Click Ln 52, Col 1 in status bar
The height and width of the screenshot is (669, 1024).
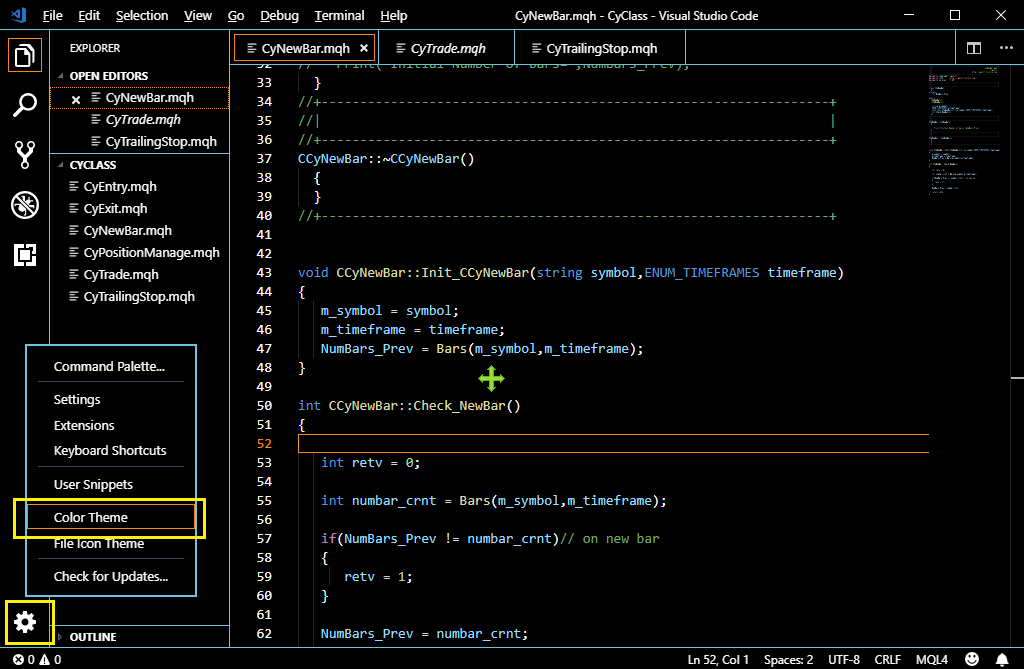click(718, 660)
